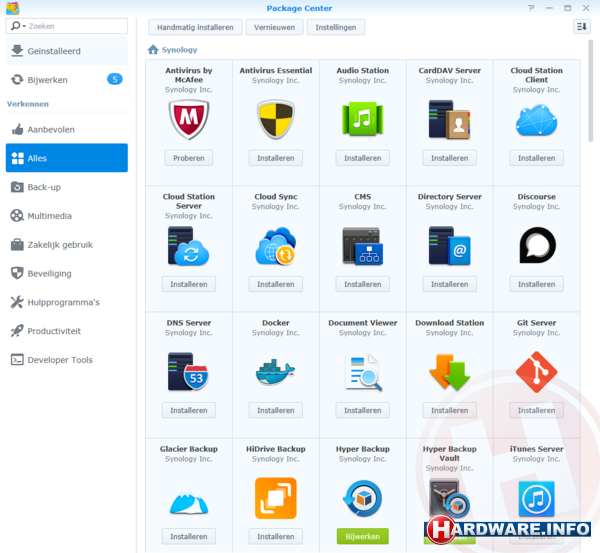Viewport: 600px width, 553px height.
Task: Click the Directory Server icon
Action: pos(449,246)
